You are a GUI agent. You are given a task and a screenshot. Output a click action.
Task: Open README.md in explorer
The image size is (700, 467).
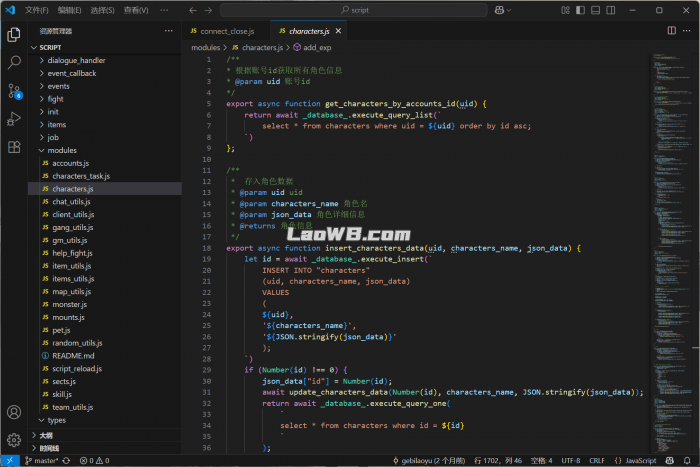tap(105, 356)
